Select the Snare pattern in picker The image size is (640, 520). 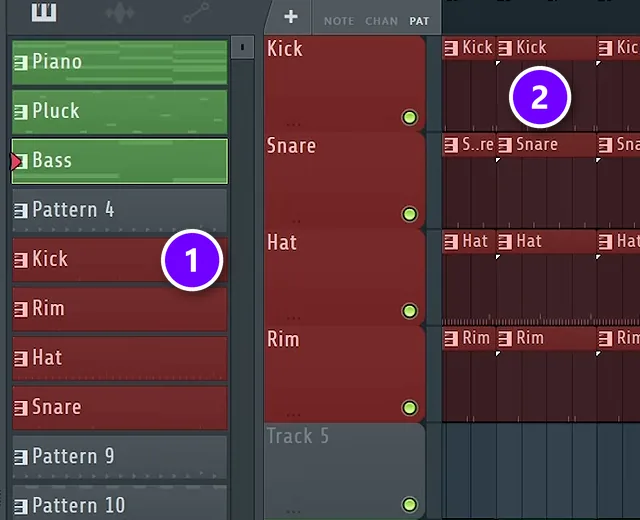(x=120, y=408)
